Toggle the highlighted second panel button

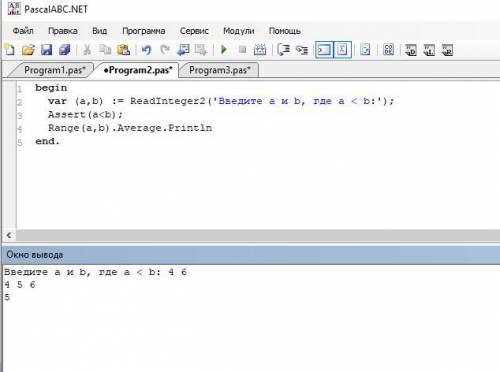point(342,50)
